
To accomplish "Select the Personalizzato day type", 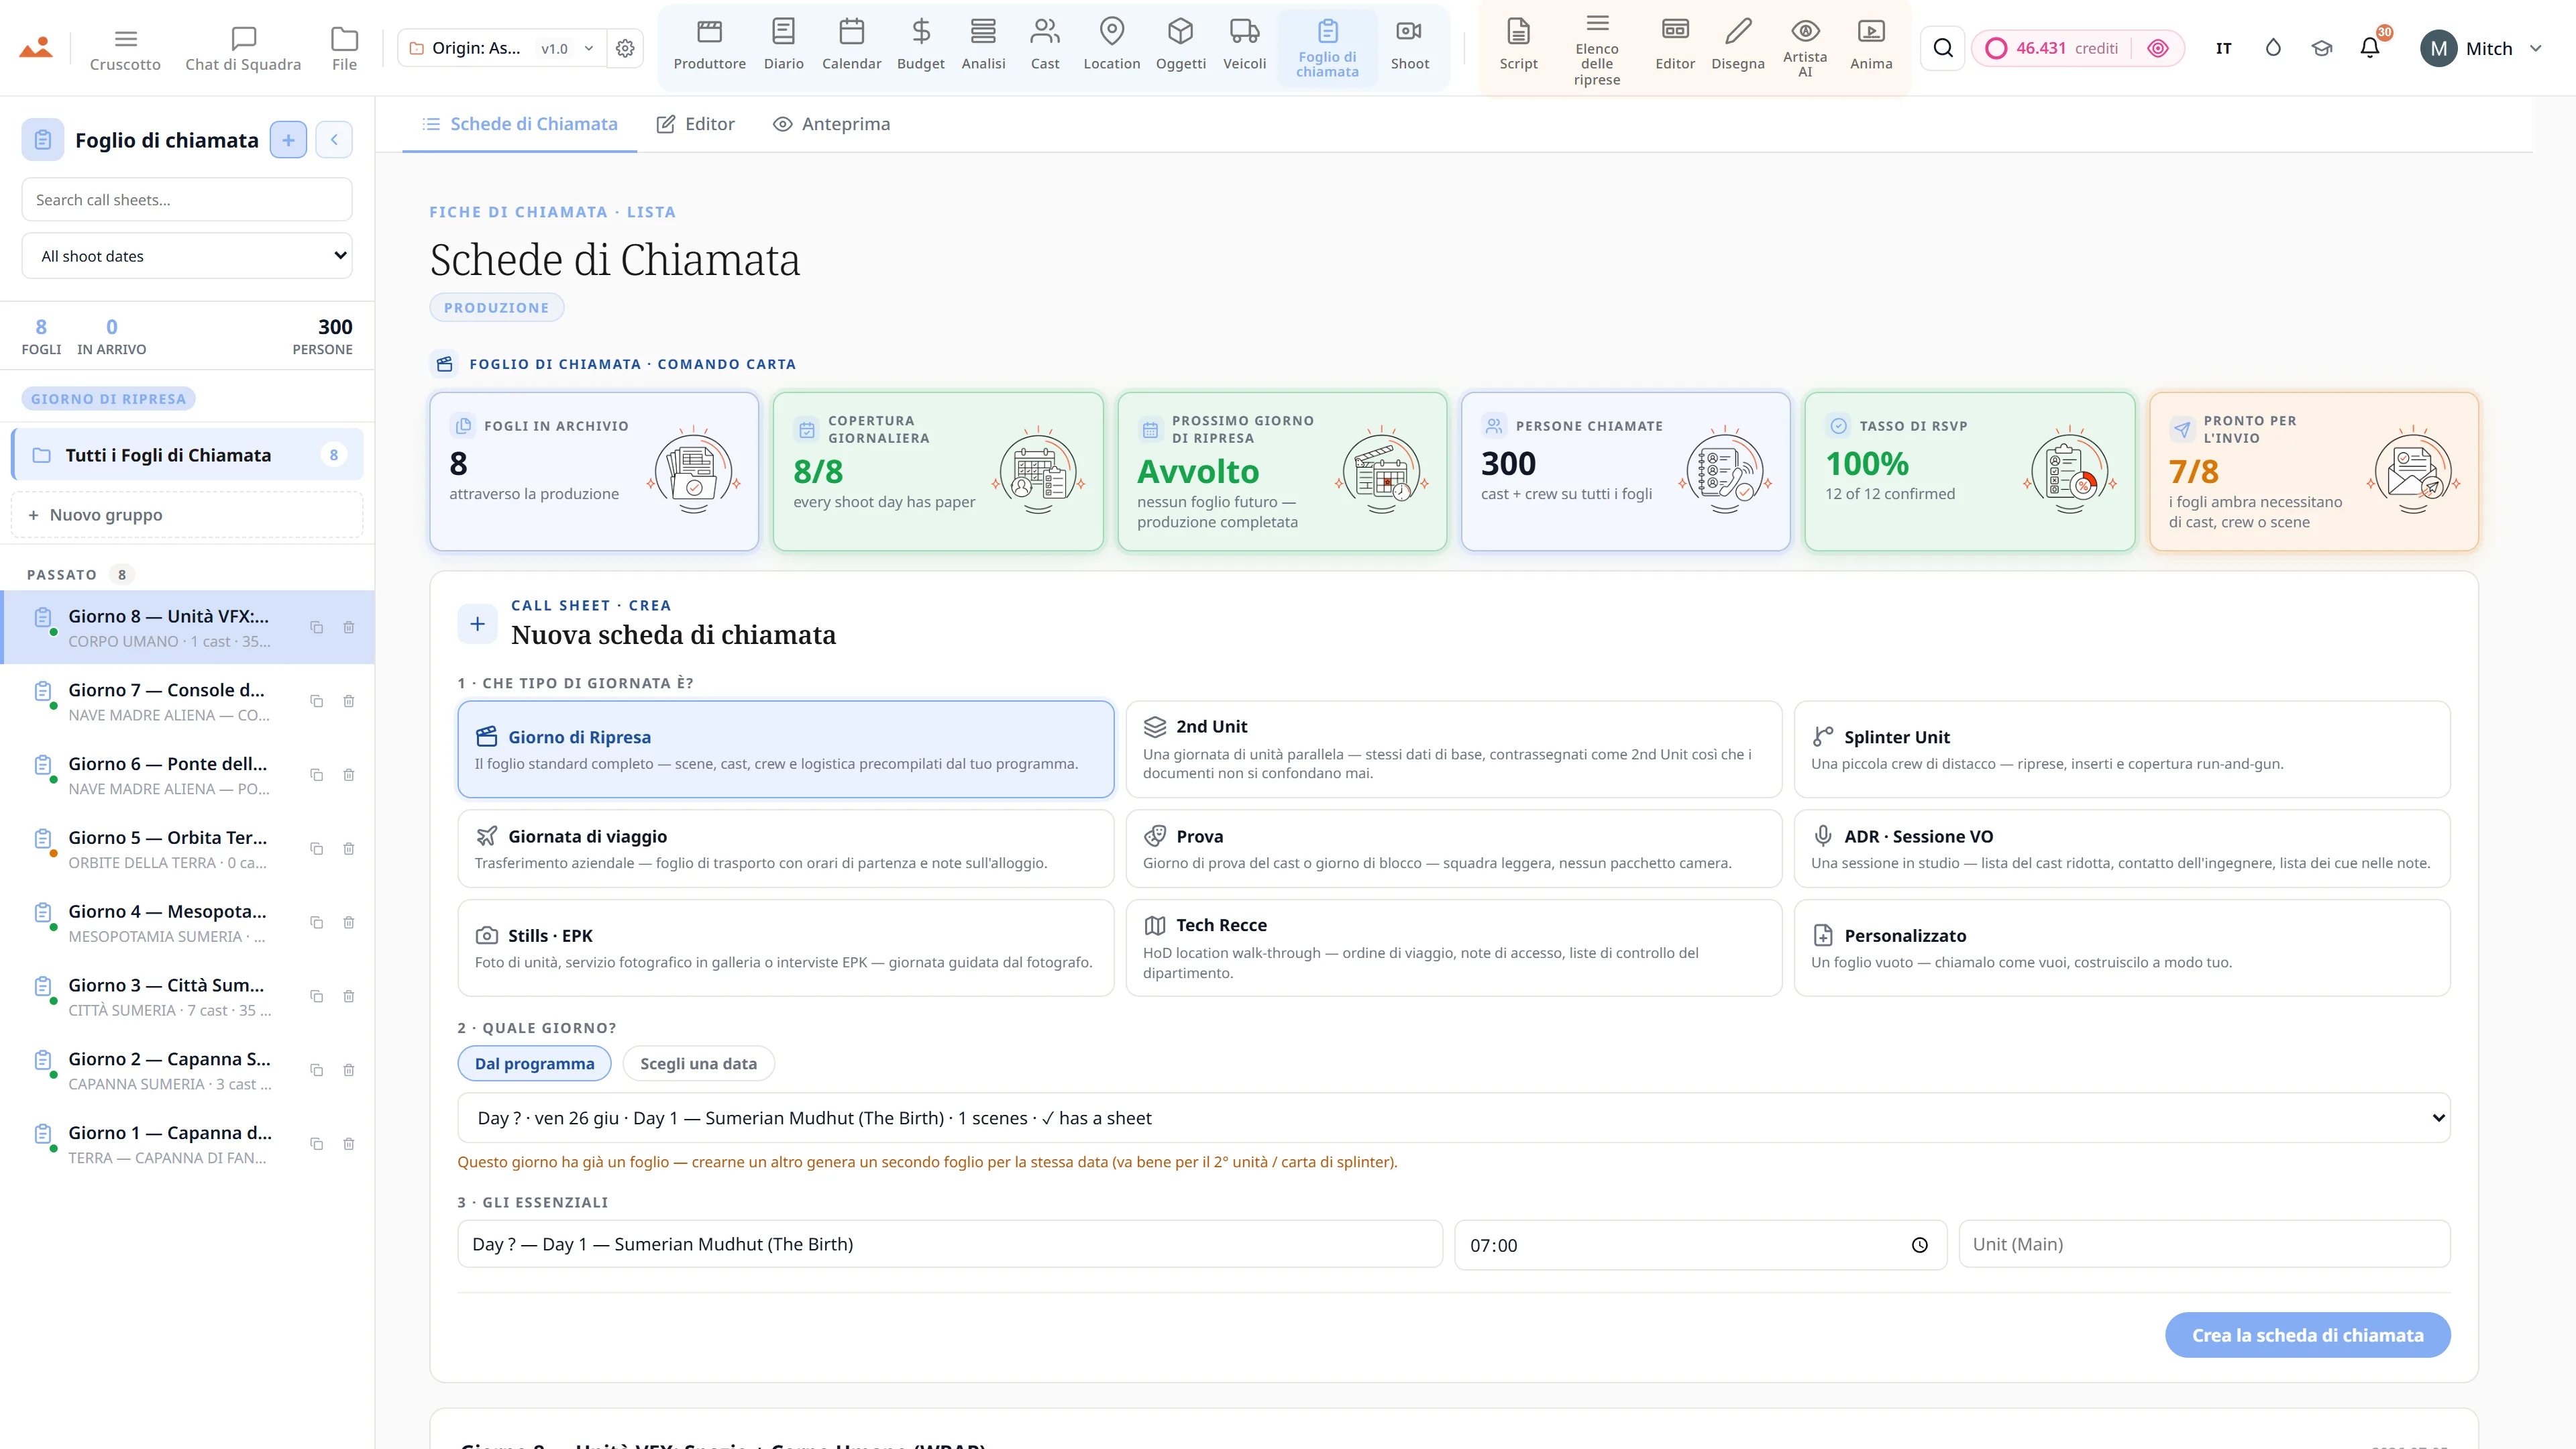I will coord(2121,948).
